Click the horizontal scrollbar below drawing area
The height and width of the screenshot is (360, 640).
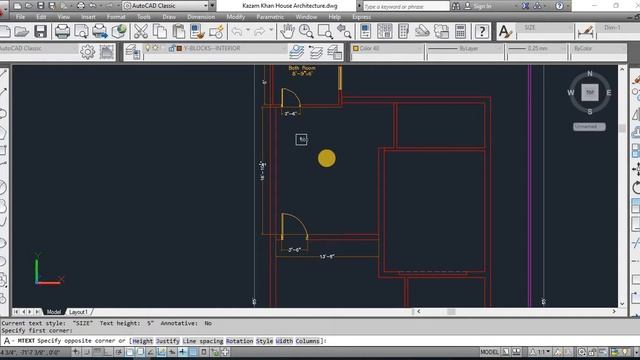[x=516, y=312]
